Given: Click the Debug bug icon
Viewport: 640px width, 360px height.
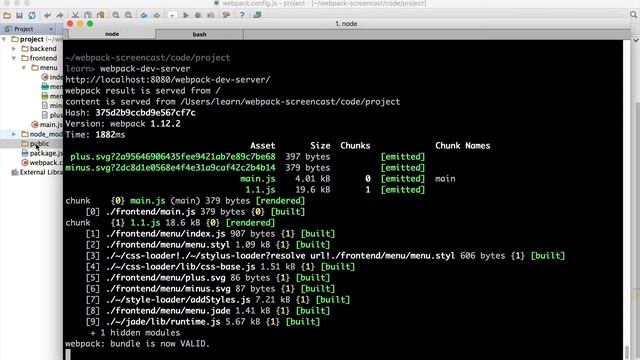Looking at the screenshot, I should tap(198, 16).
